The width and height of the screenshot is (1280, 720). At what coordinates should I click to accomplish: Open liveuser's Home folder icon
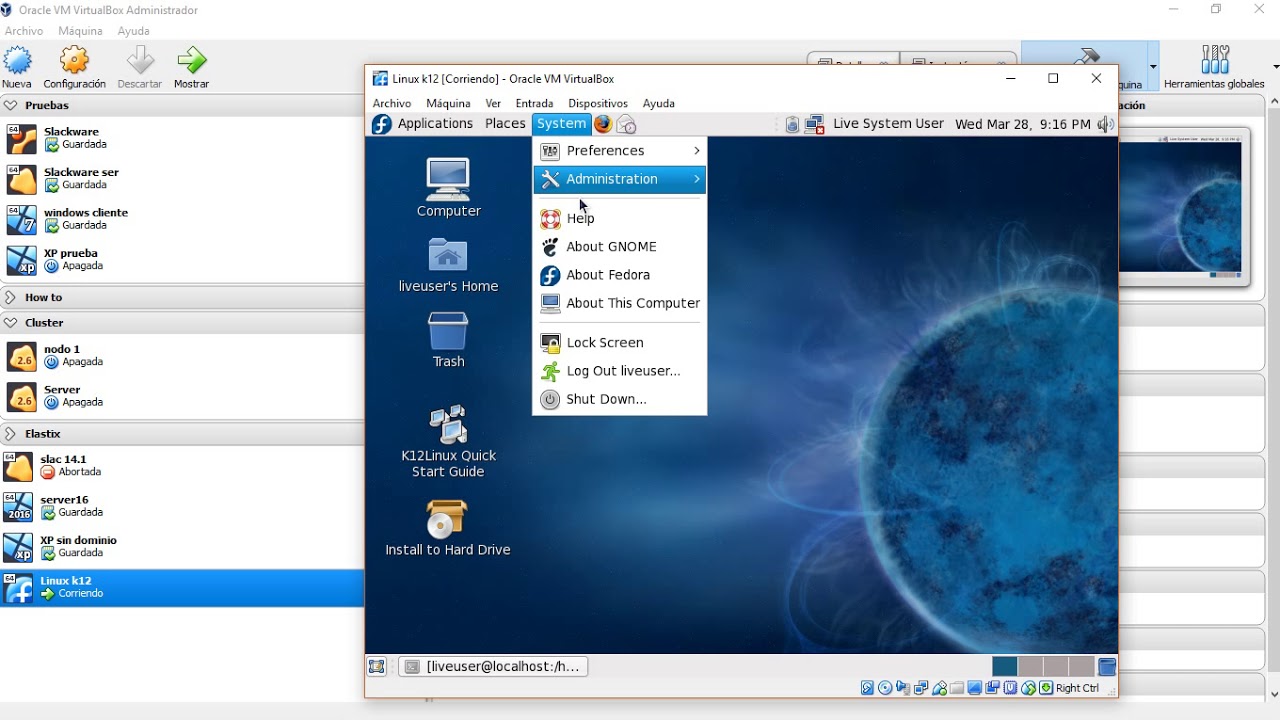pos(448,255)
